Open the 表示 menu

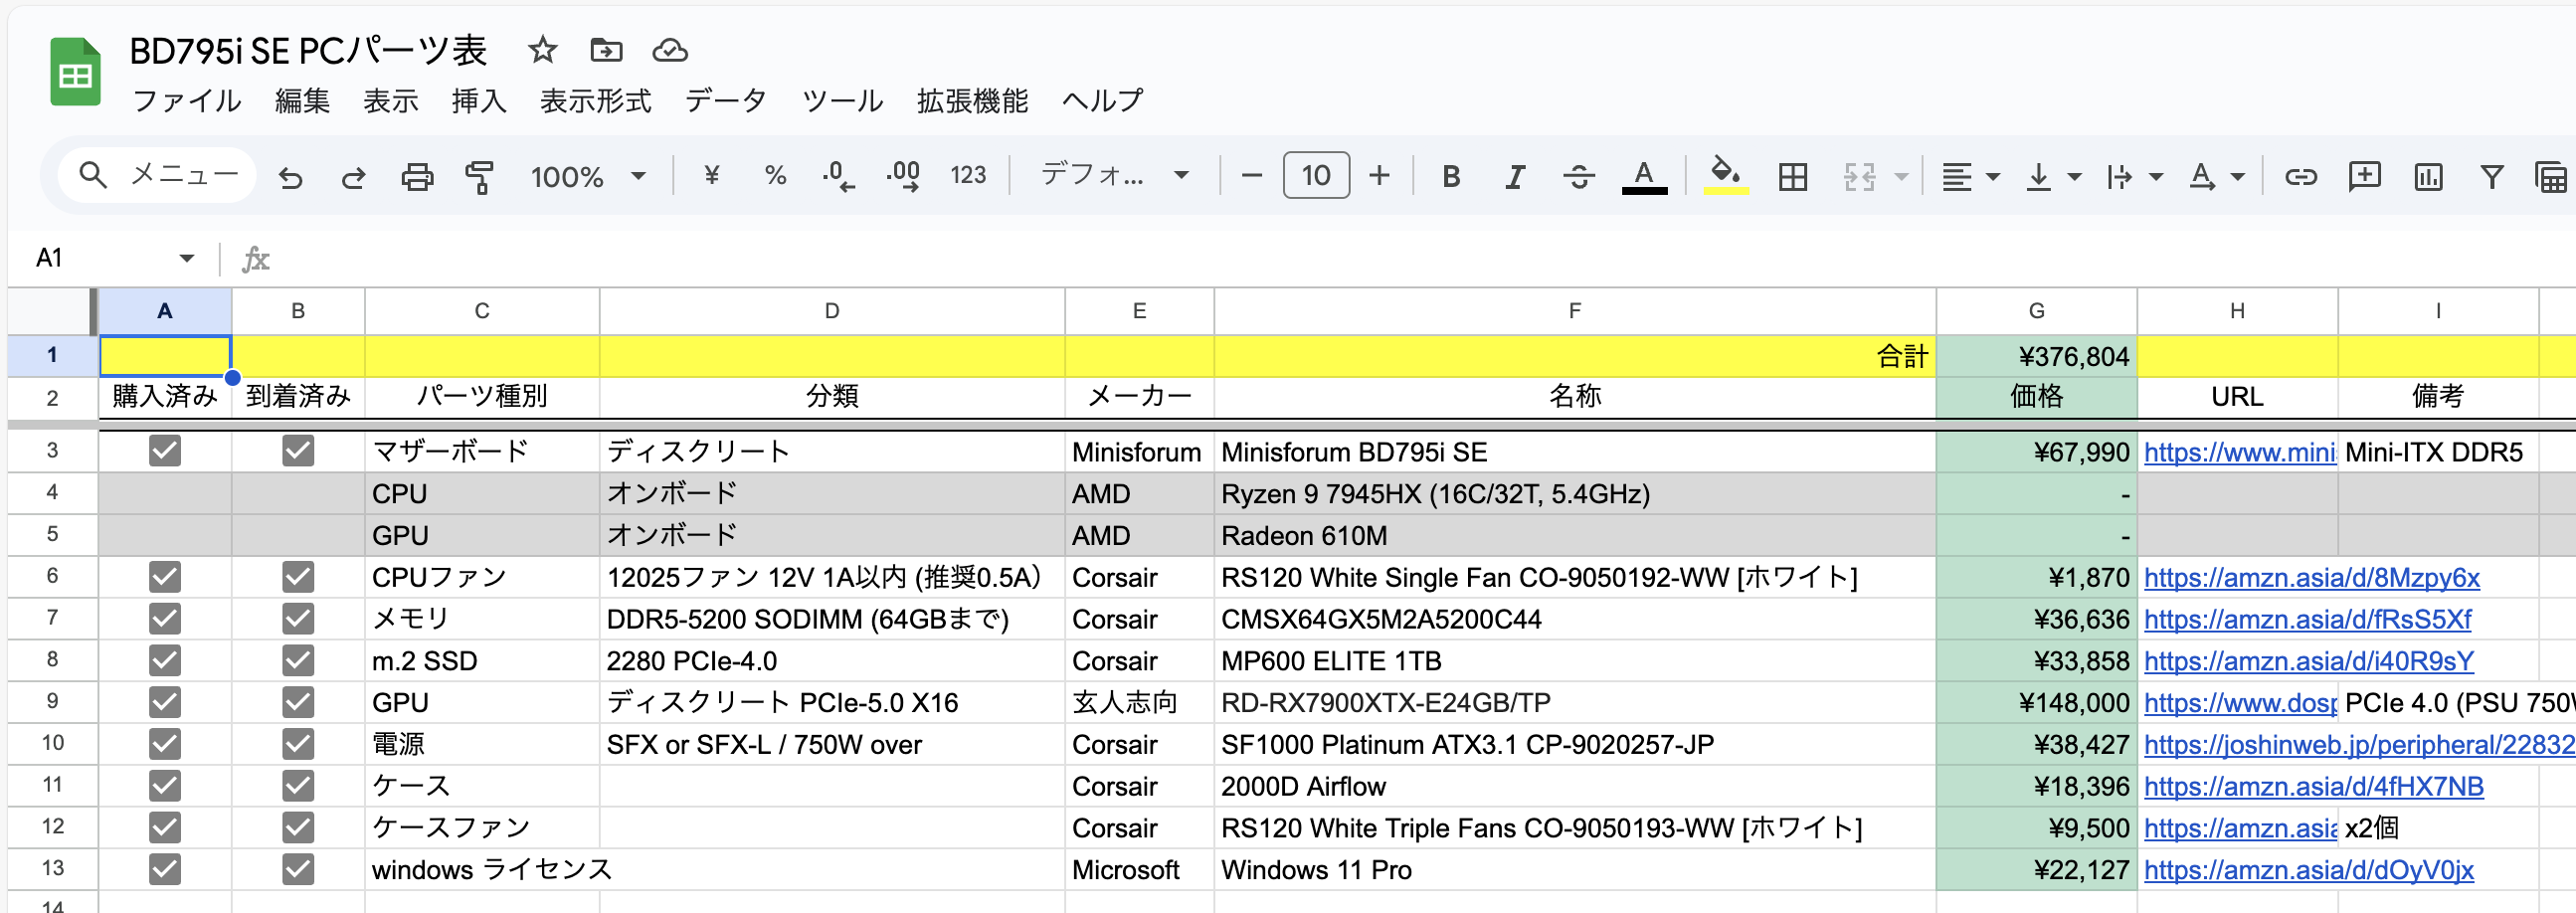(390, 100)
